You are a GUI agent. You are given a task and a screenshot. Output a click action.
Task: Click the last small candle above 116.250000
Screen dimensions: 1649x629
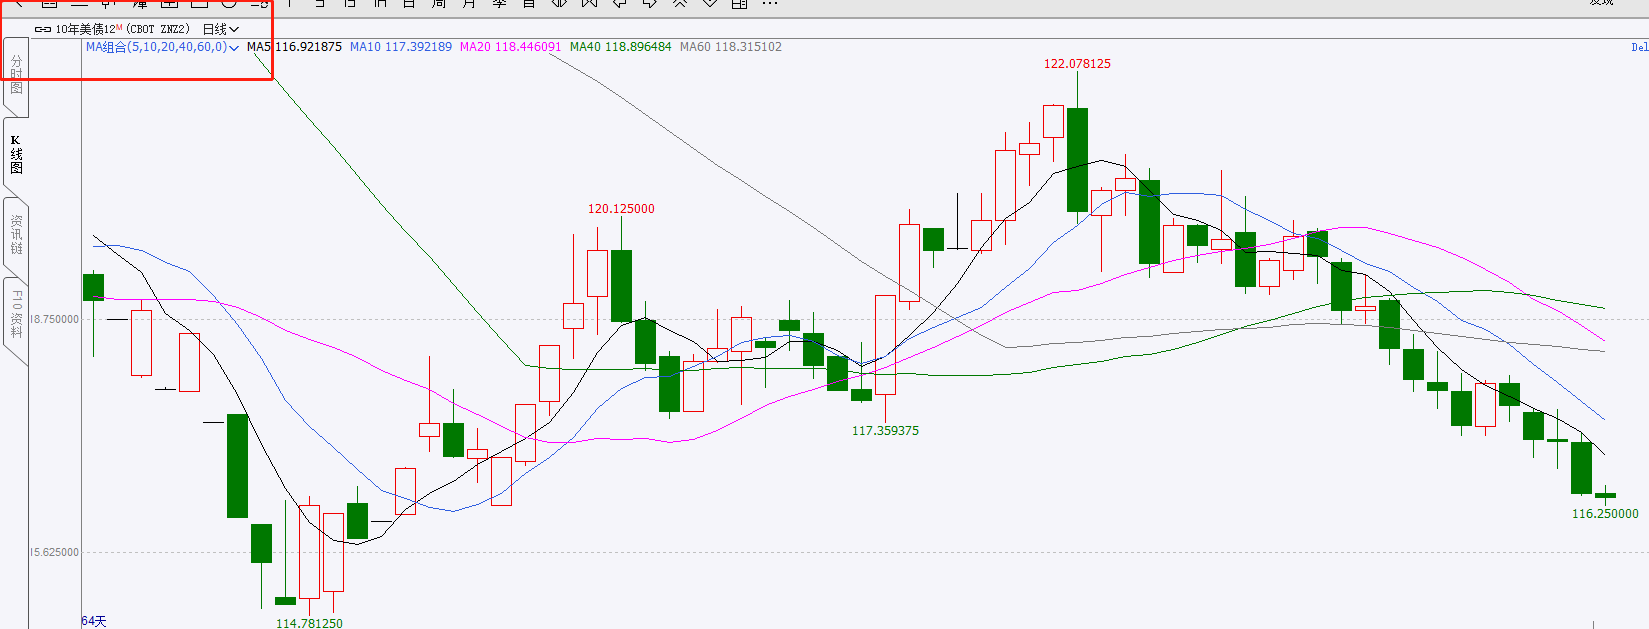click(x=1605, y=495)
